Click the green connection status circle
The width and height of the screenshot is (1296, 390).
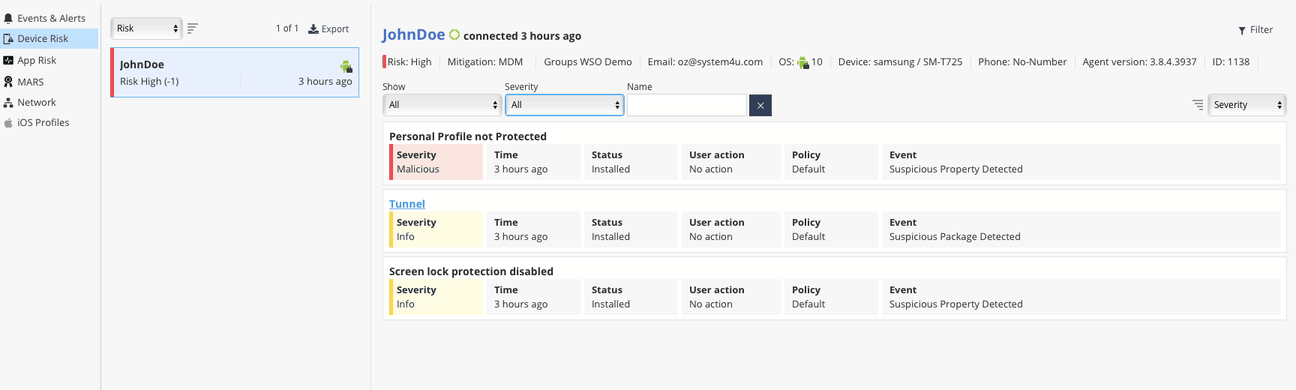pos(454,35)
